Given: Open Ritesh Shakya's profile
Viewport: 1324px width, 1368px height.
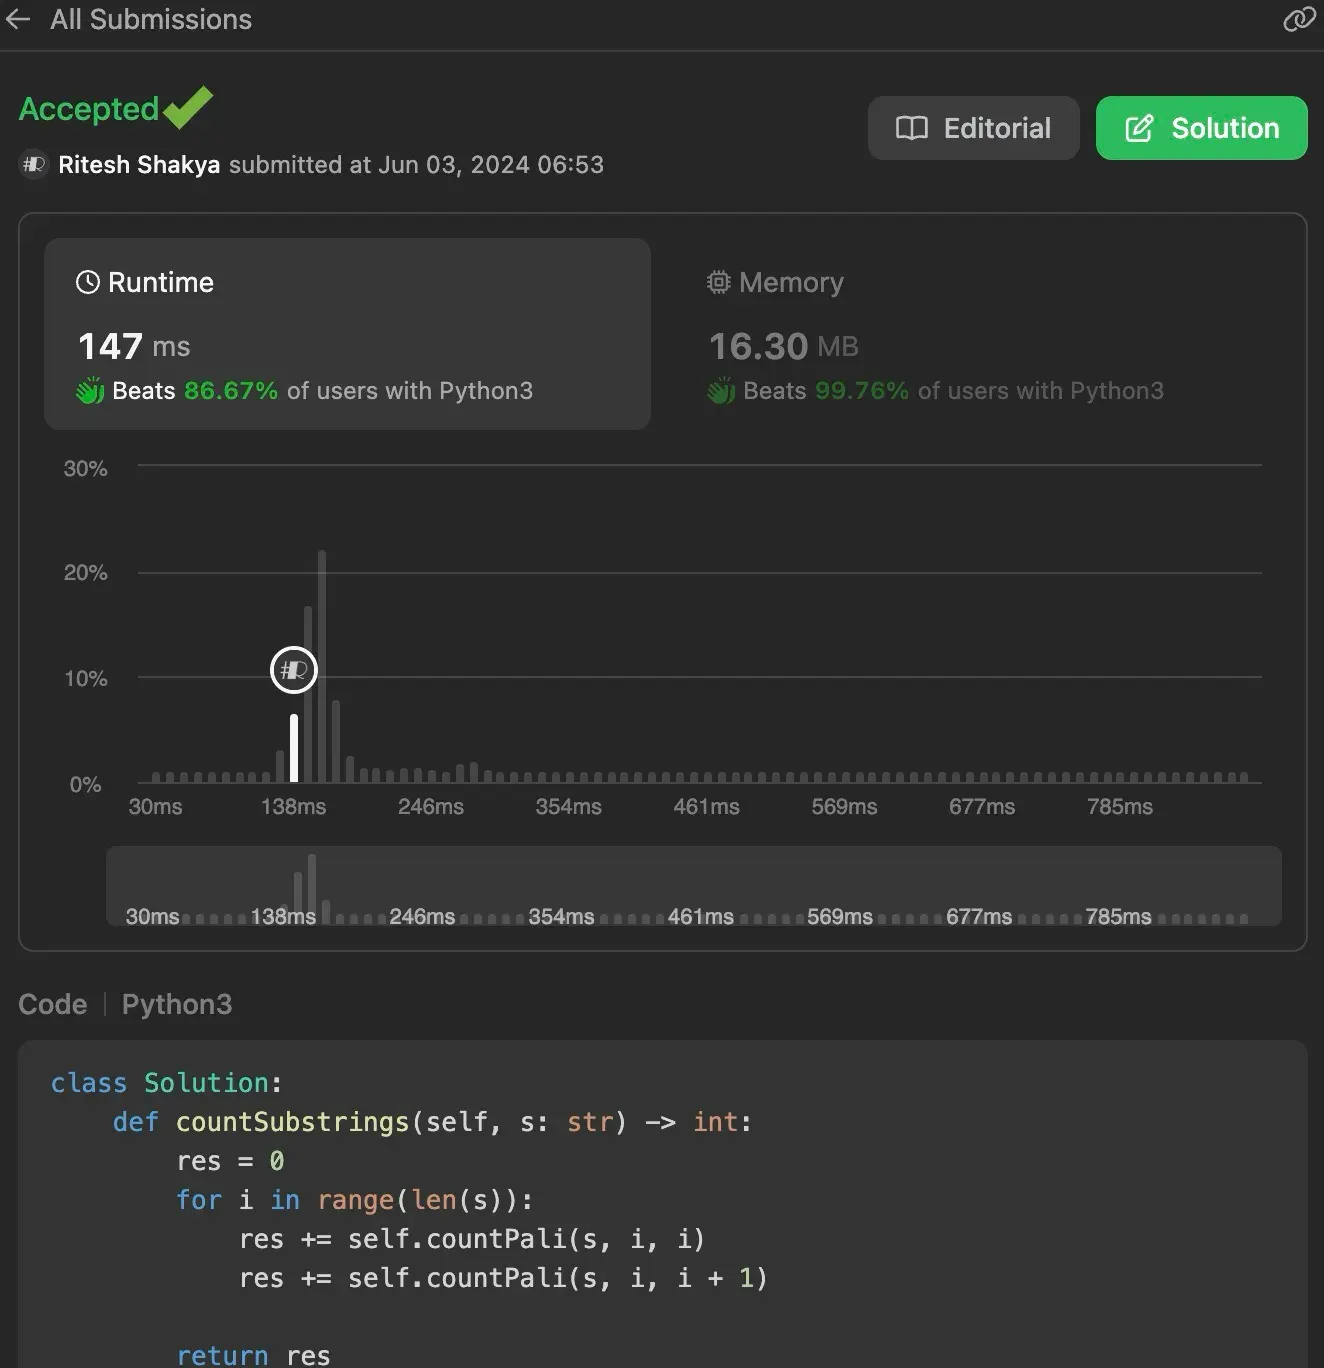Looking at the screenshot, I should click(139, 165).
